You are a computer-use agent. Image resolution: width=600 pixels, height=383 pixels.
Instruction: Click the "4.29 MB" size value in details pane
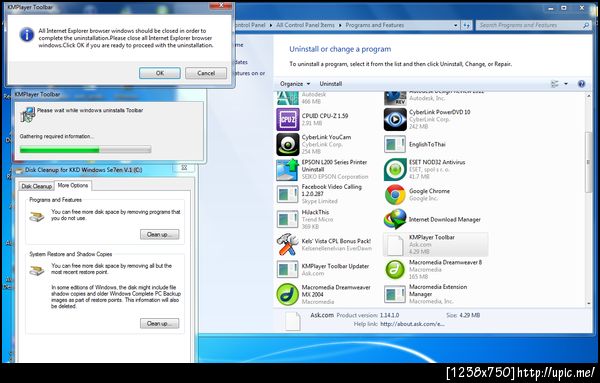tap(469, 315)
